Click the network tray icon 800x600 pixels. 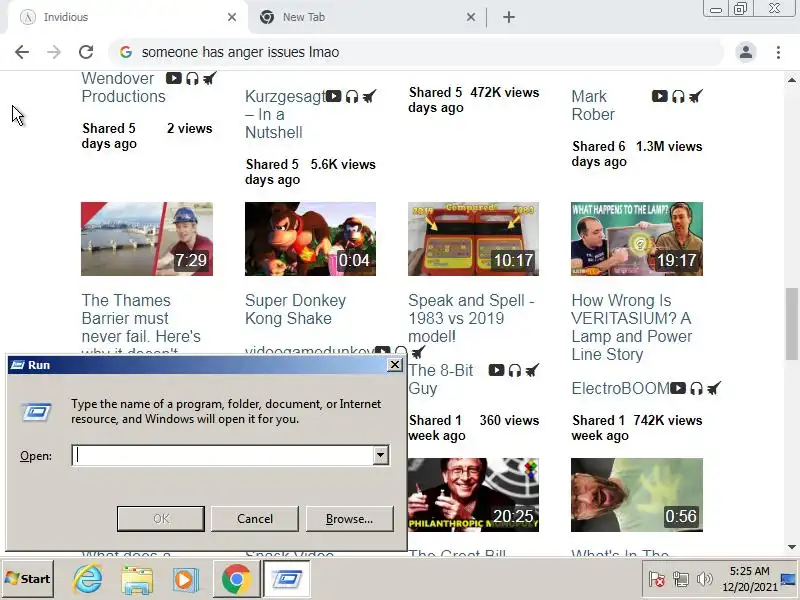click(x=680, y=579)
